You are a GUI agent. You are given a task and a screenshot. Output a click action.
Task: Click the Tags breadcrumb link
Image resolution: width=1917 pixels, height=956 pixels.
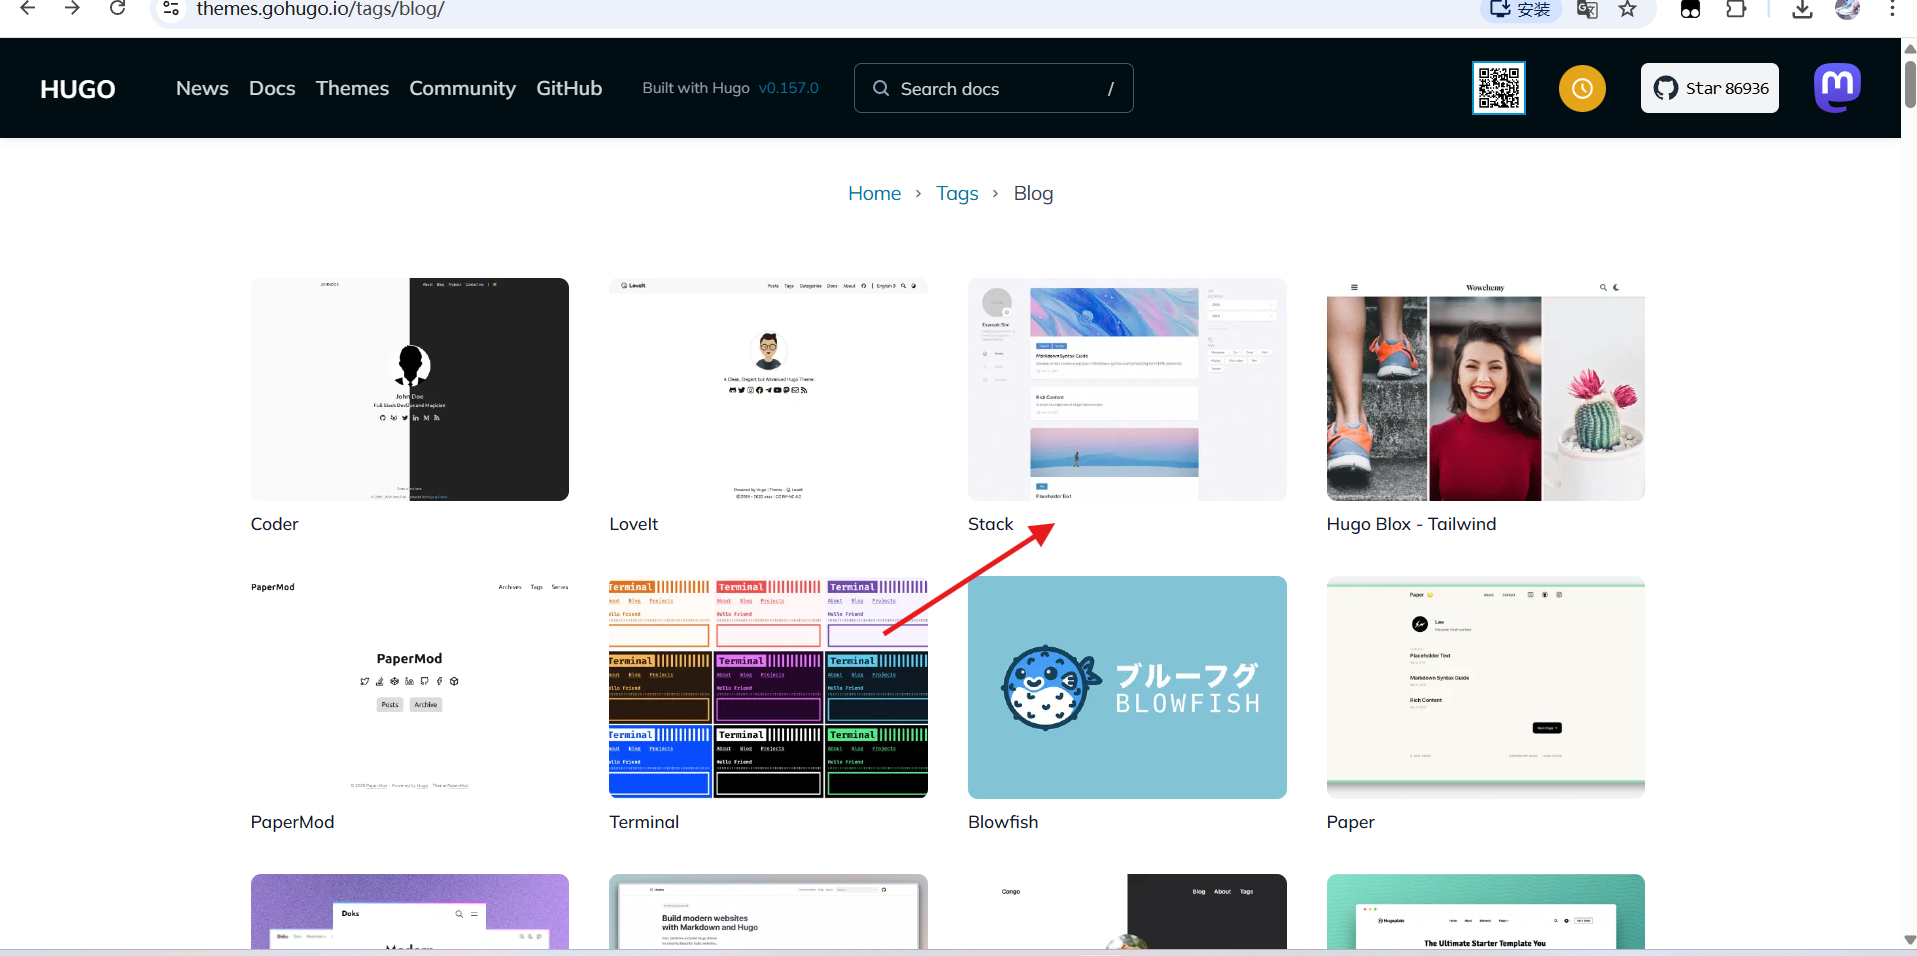pyautogui.click(x=957, y=193)
